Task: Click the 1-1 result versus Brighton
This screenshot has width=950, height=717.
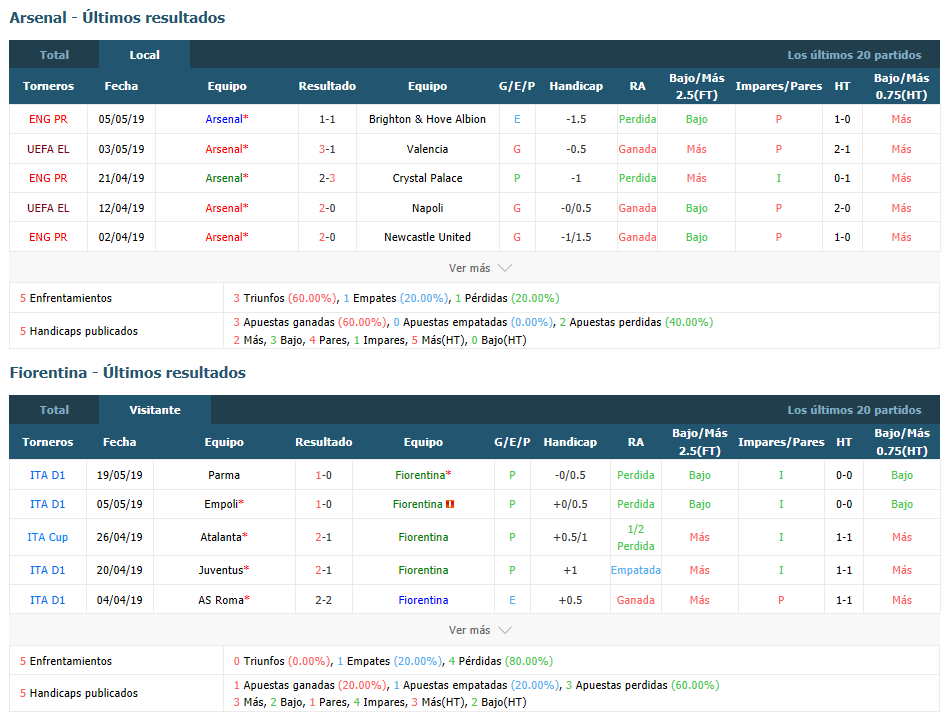Action: [x=327, y=119]
